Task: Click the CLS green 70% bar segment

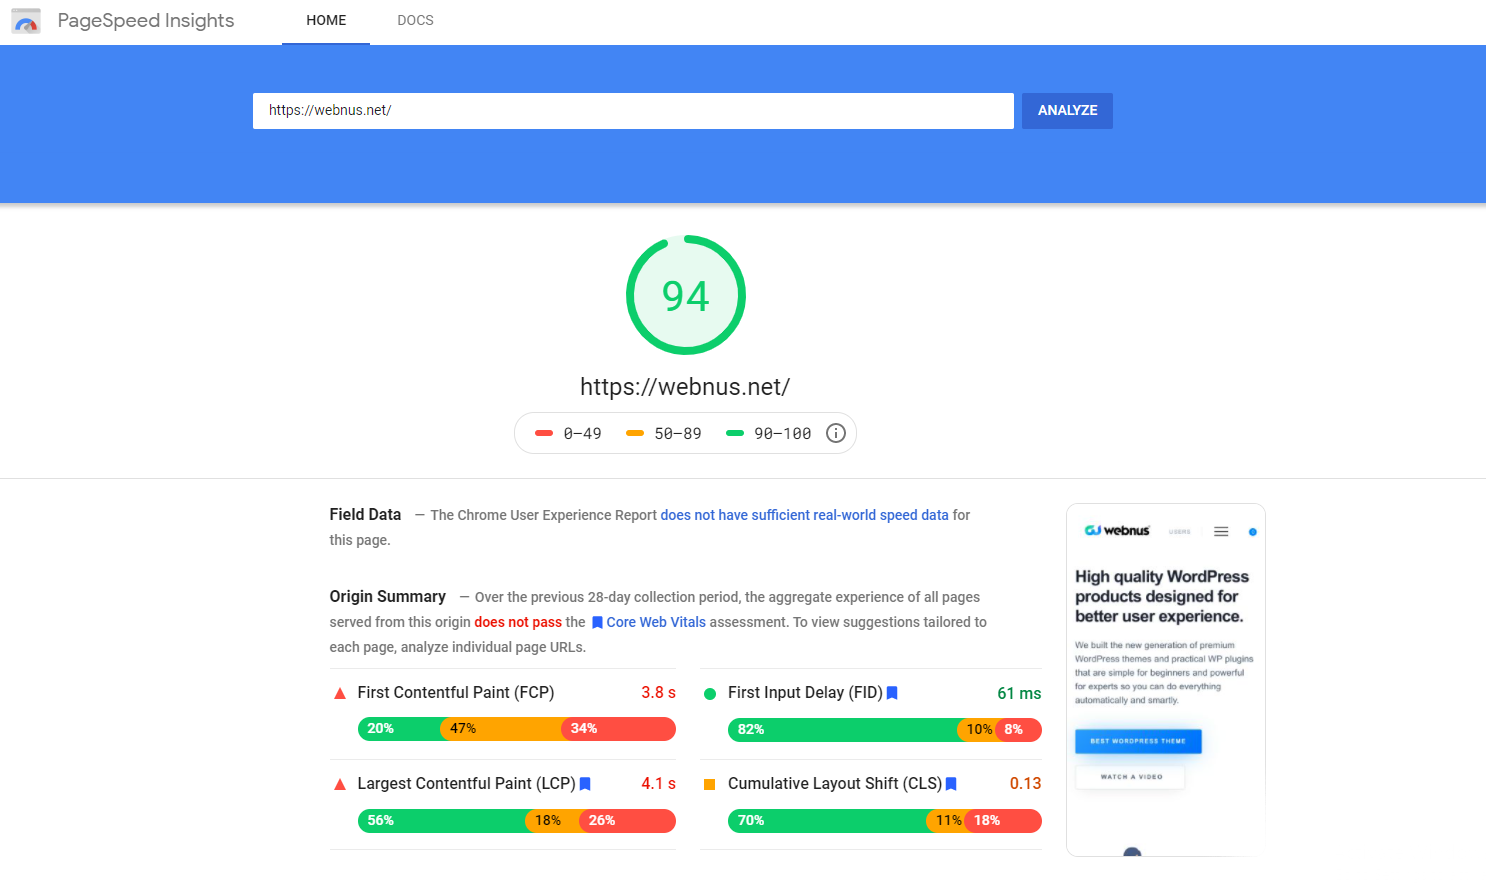Action: tap(827, 821)
